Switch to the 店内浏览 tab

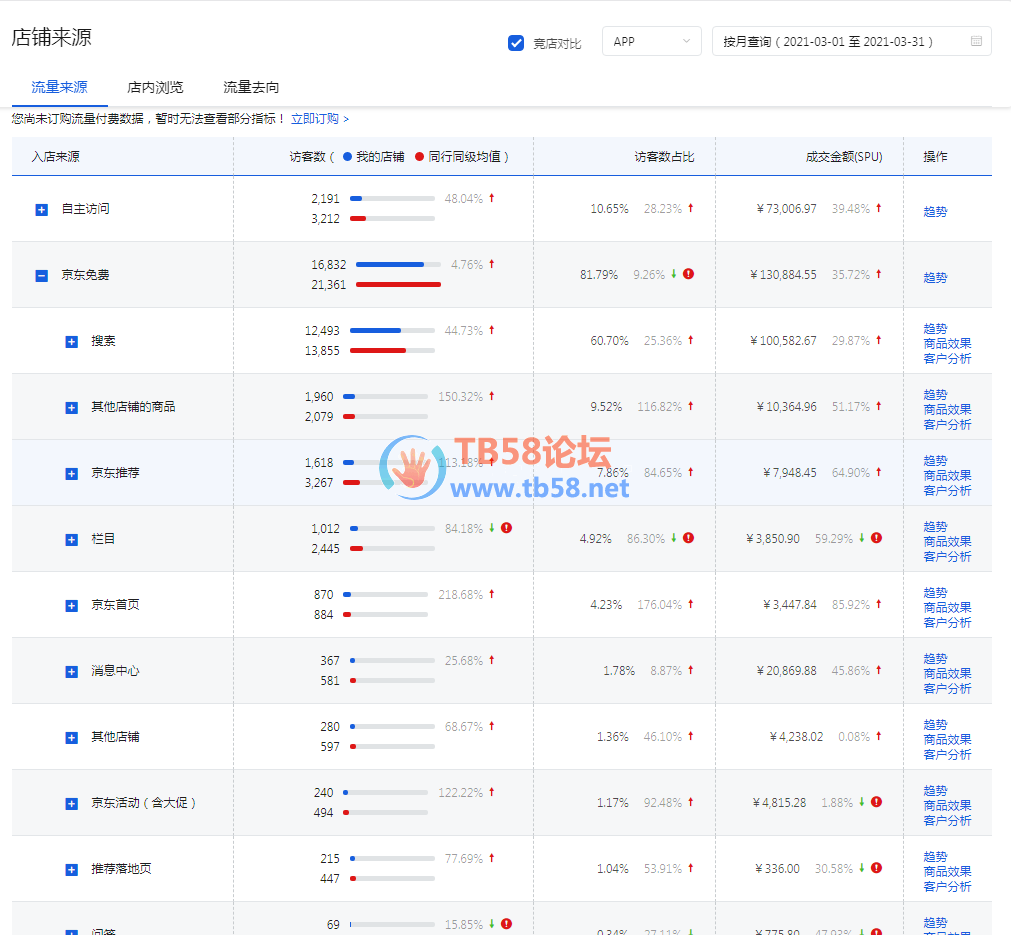pyautogui.click(x=155, y=87)
